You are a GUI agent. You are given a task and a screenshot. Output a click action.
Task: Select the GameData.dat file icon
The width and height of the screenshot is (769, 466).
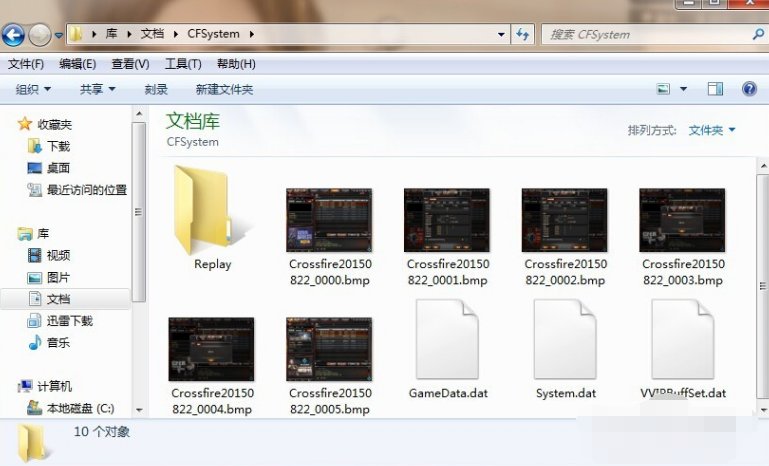tap(447, 339)
